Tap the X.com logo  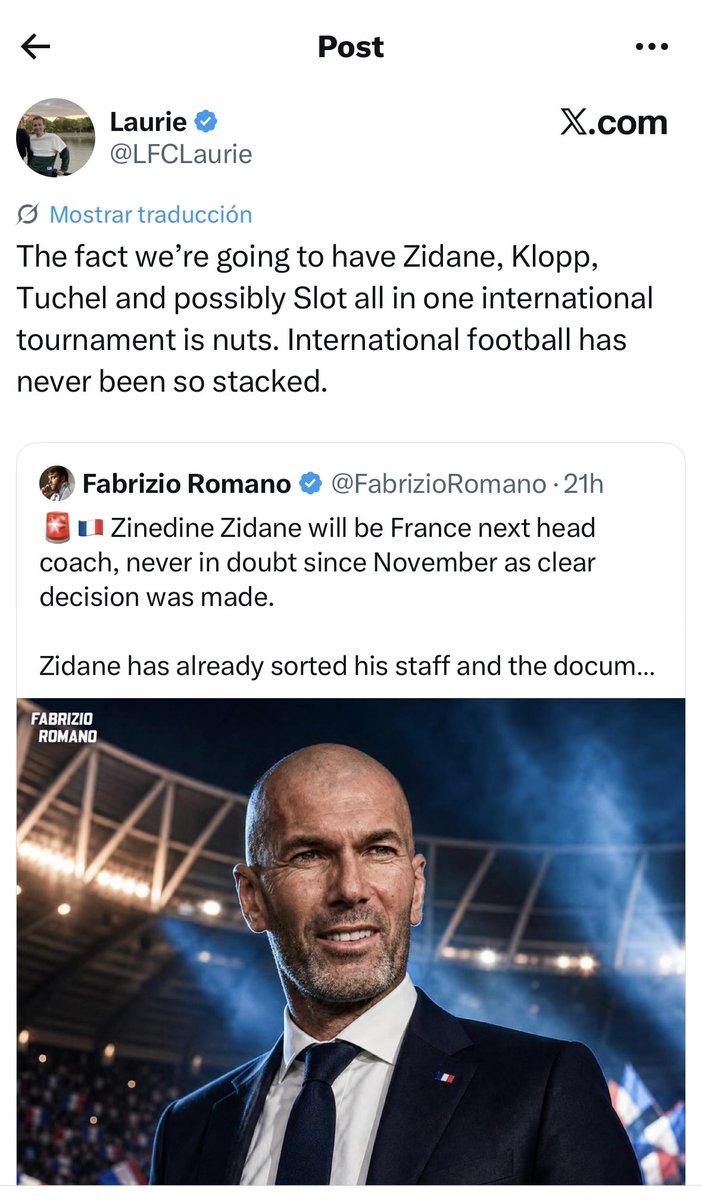click(613, 123)
